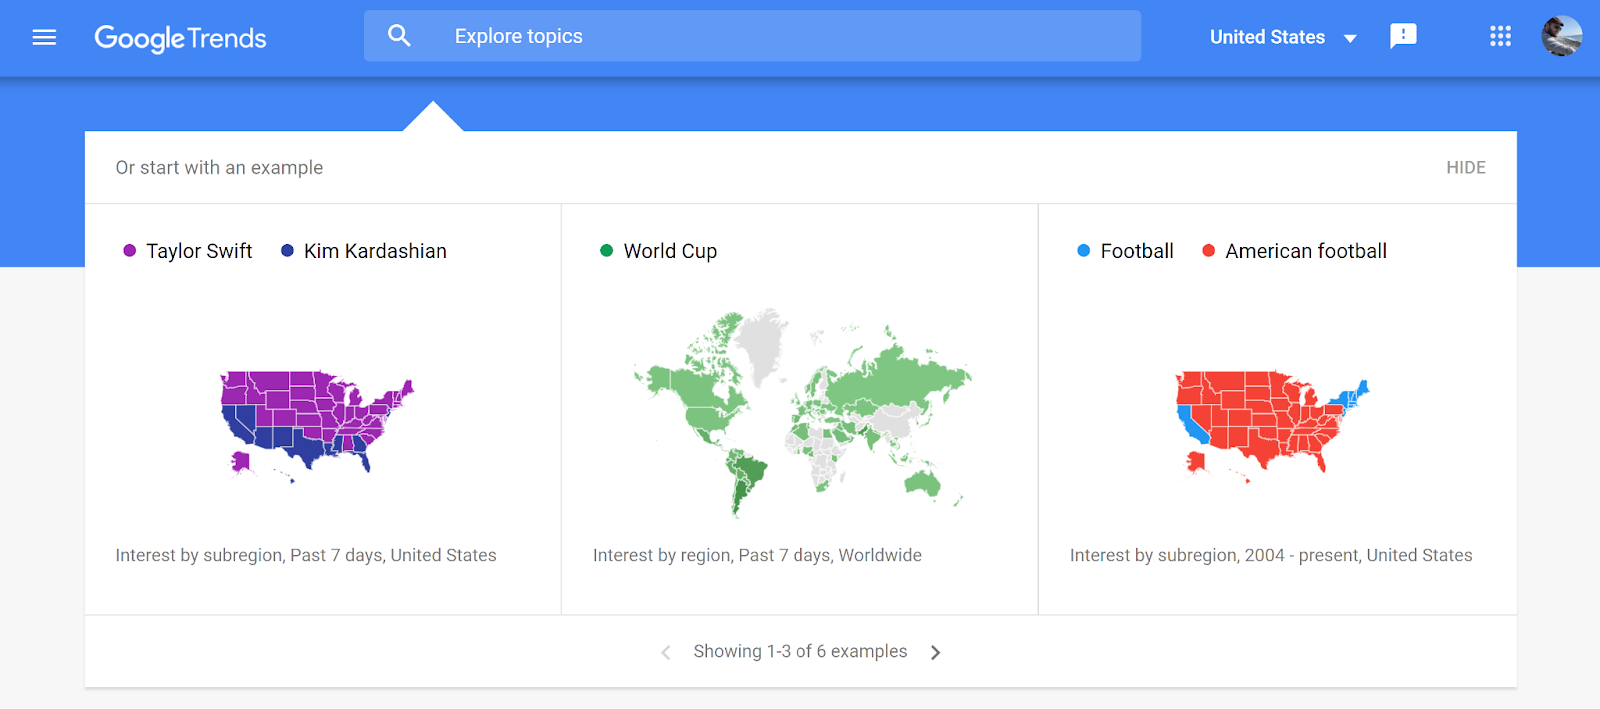The image size is (1600, 709).
Task: Open the hamburger main menu
Action: click(44, 37)
